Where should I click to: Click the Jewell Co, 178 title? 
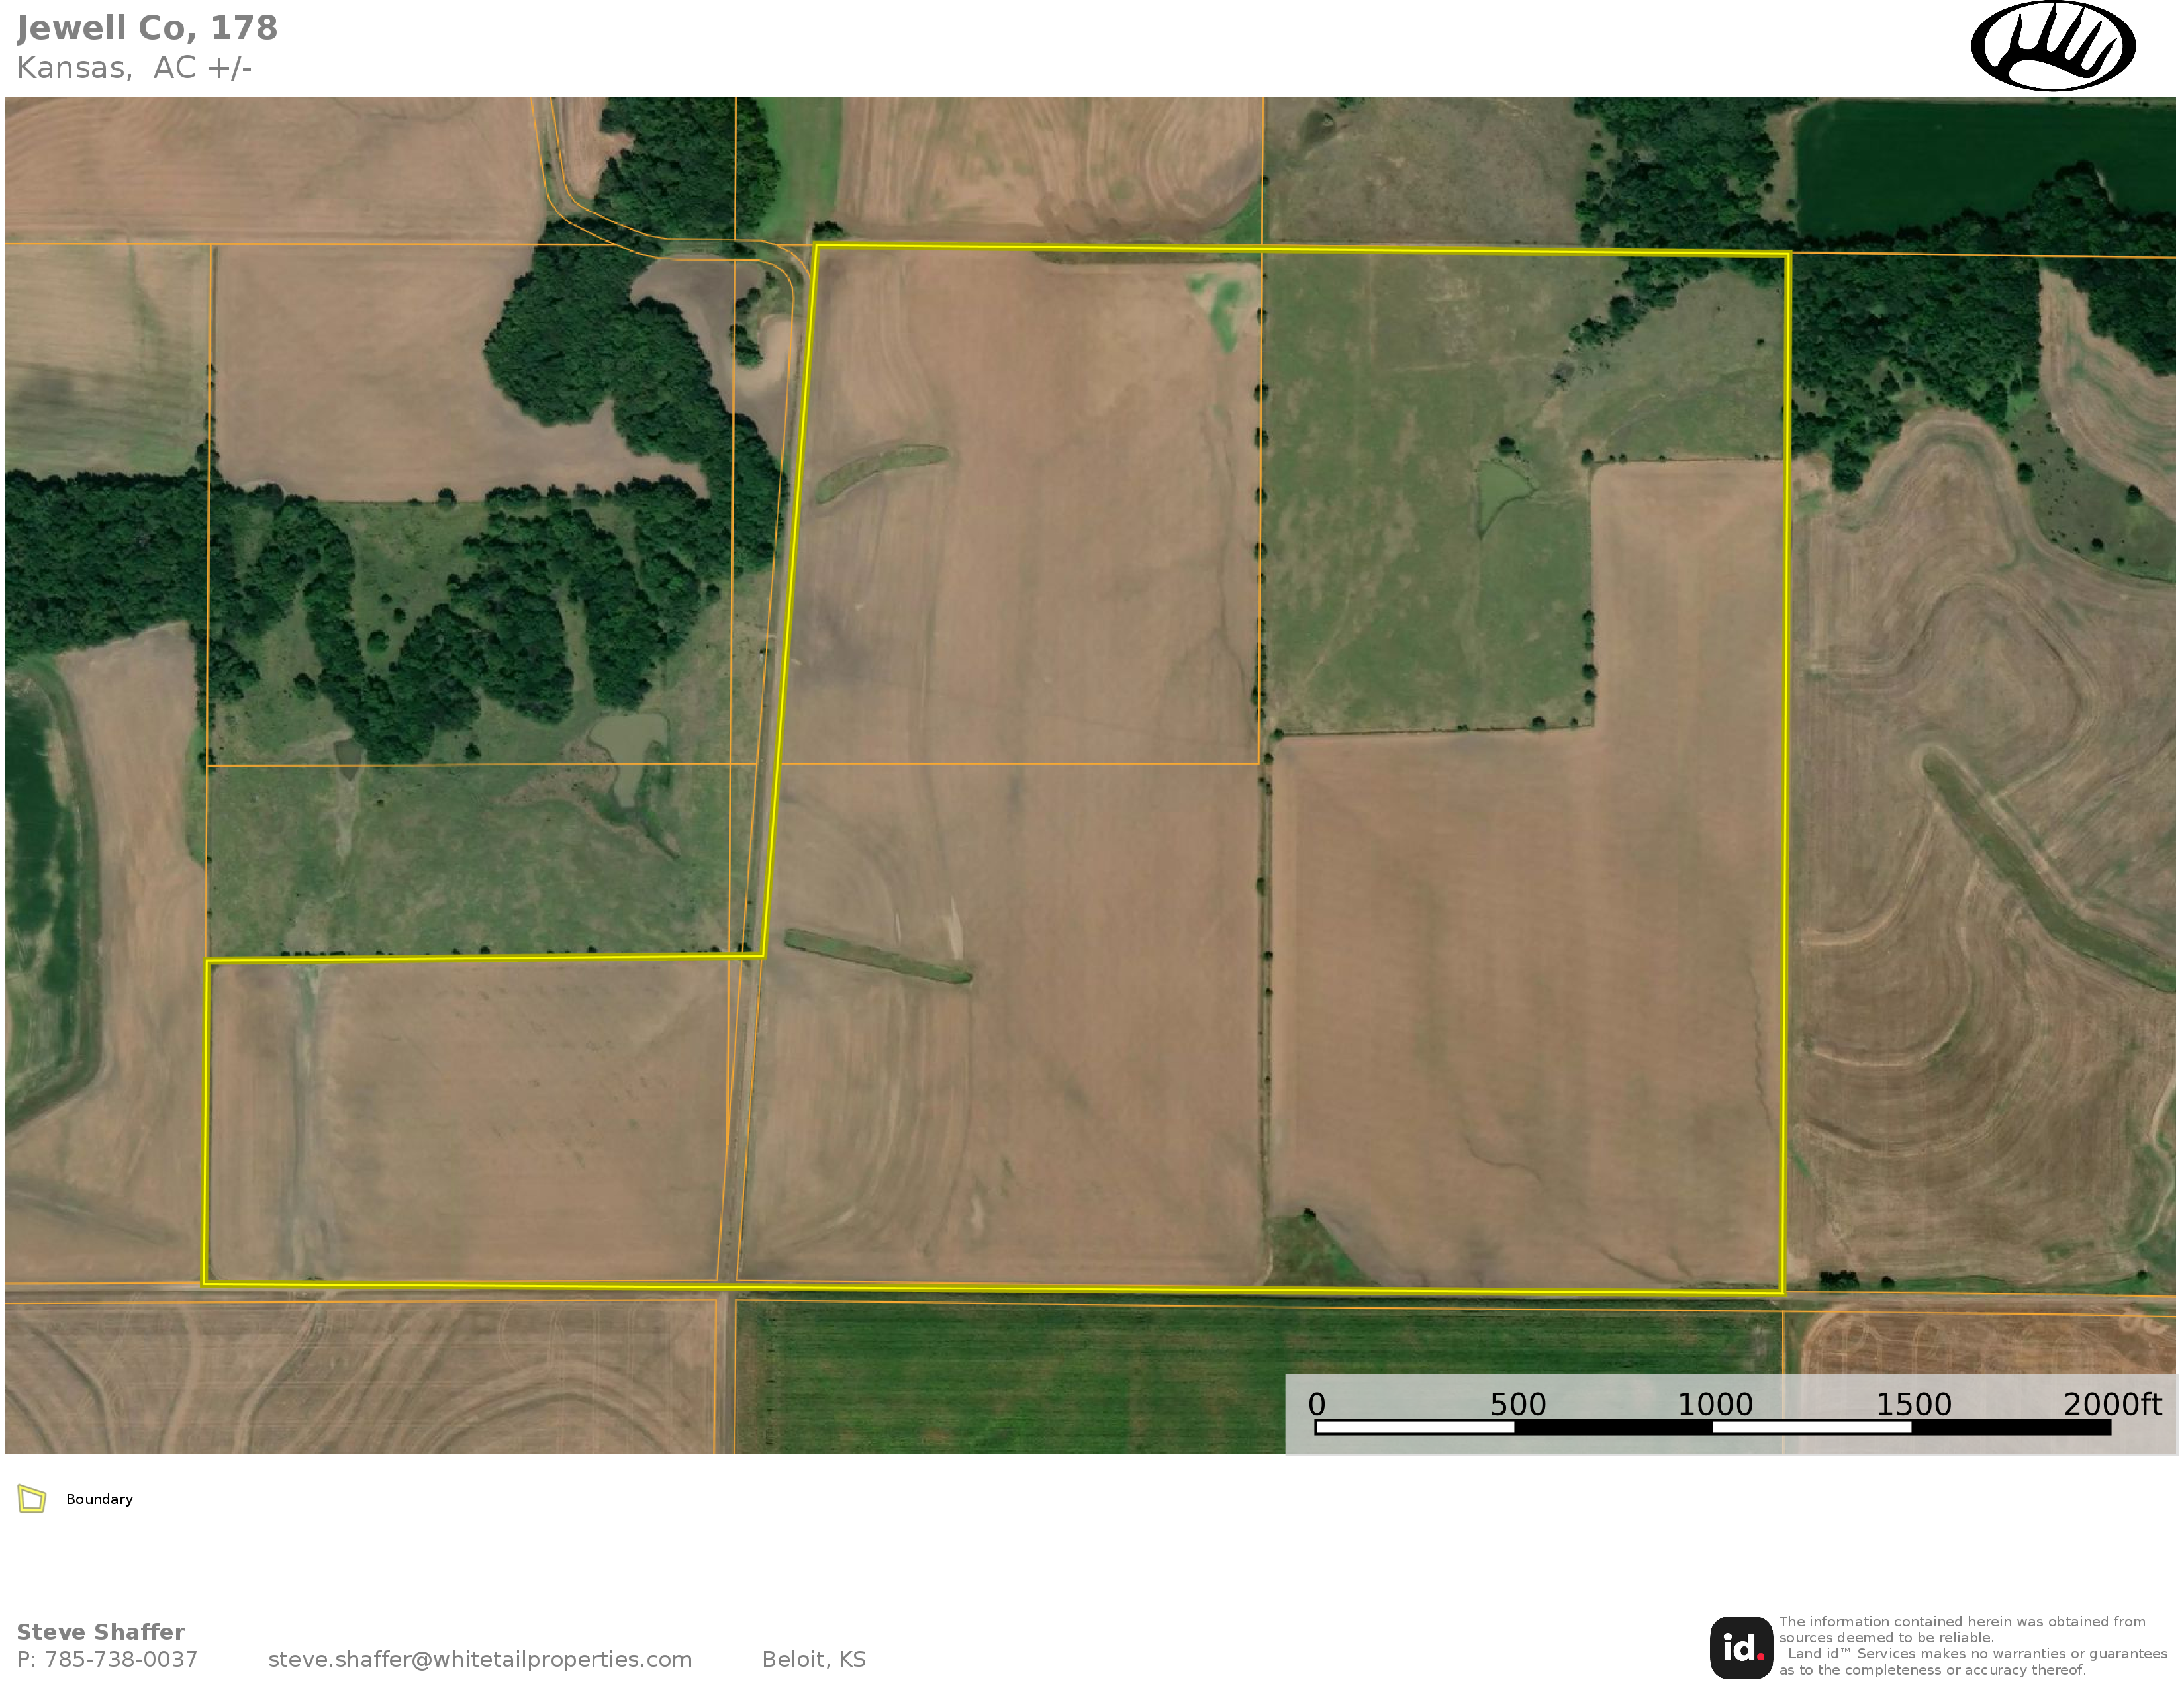[x=147, y=28]
